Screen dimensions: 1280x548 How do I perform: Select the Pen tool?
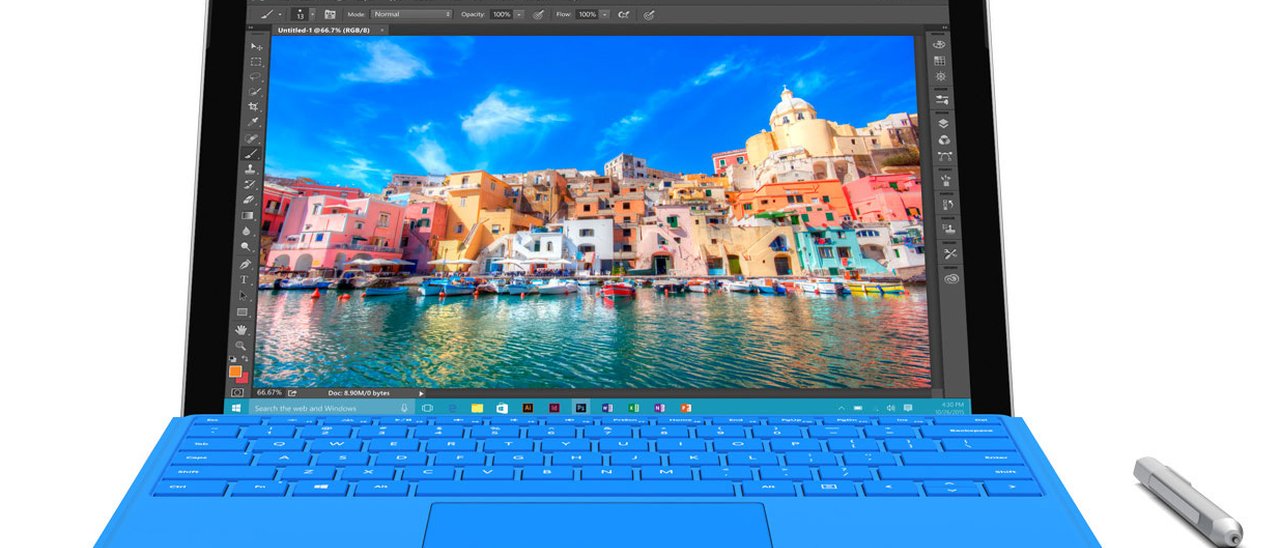[x=245, y=264]
